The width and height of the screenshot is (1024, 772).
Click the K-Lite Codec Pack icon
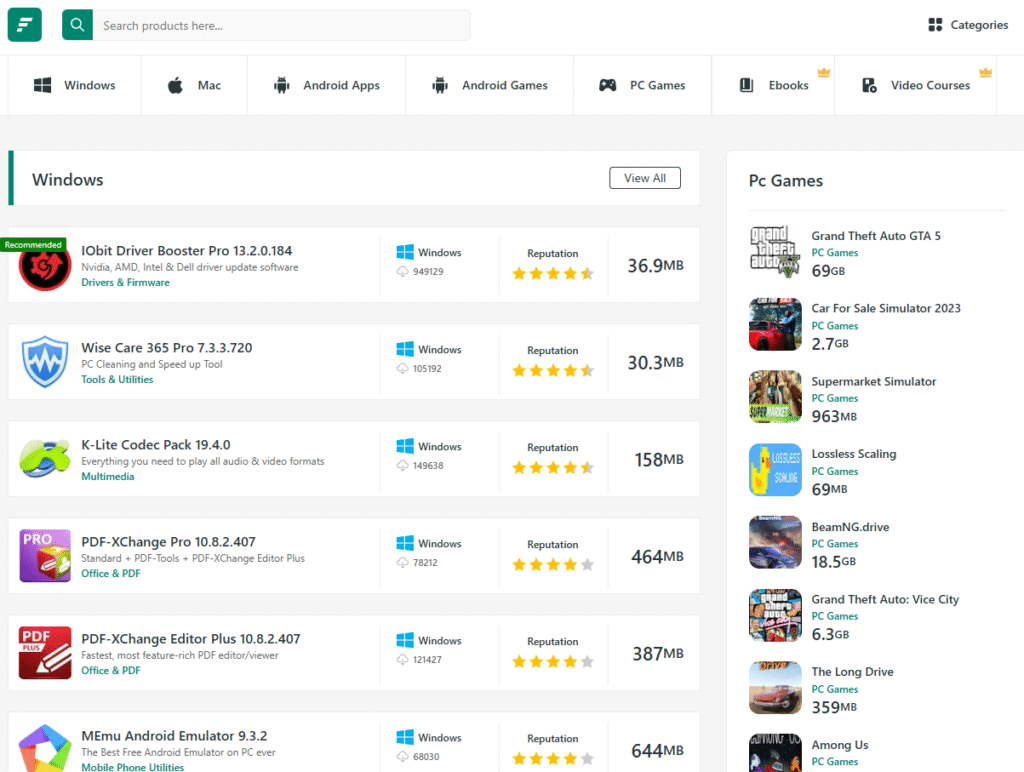click(x=45, y=459)
